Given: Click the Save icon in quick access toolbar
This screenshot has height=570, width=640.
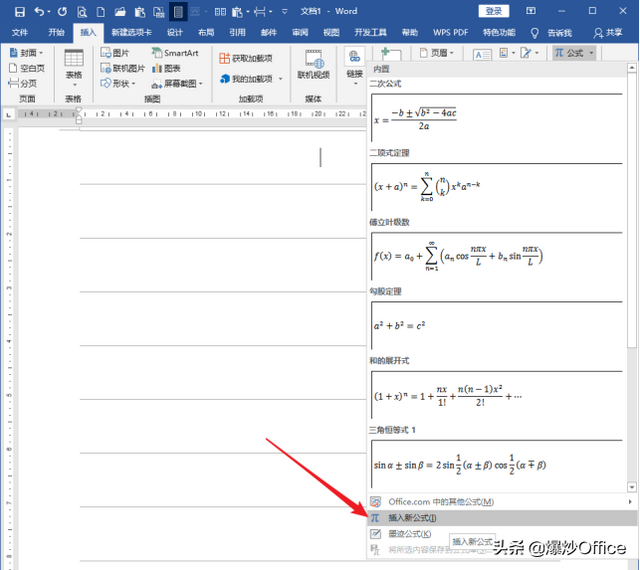Looking at the screenshot, I should click(x=20, y=11).
